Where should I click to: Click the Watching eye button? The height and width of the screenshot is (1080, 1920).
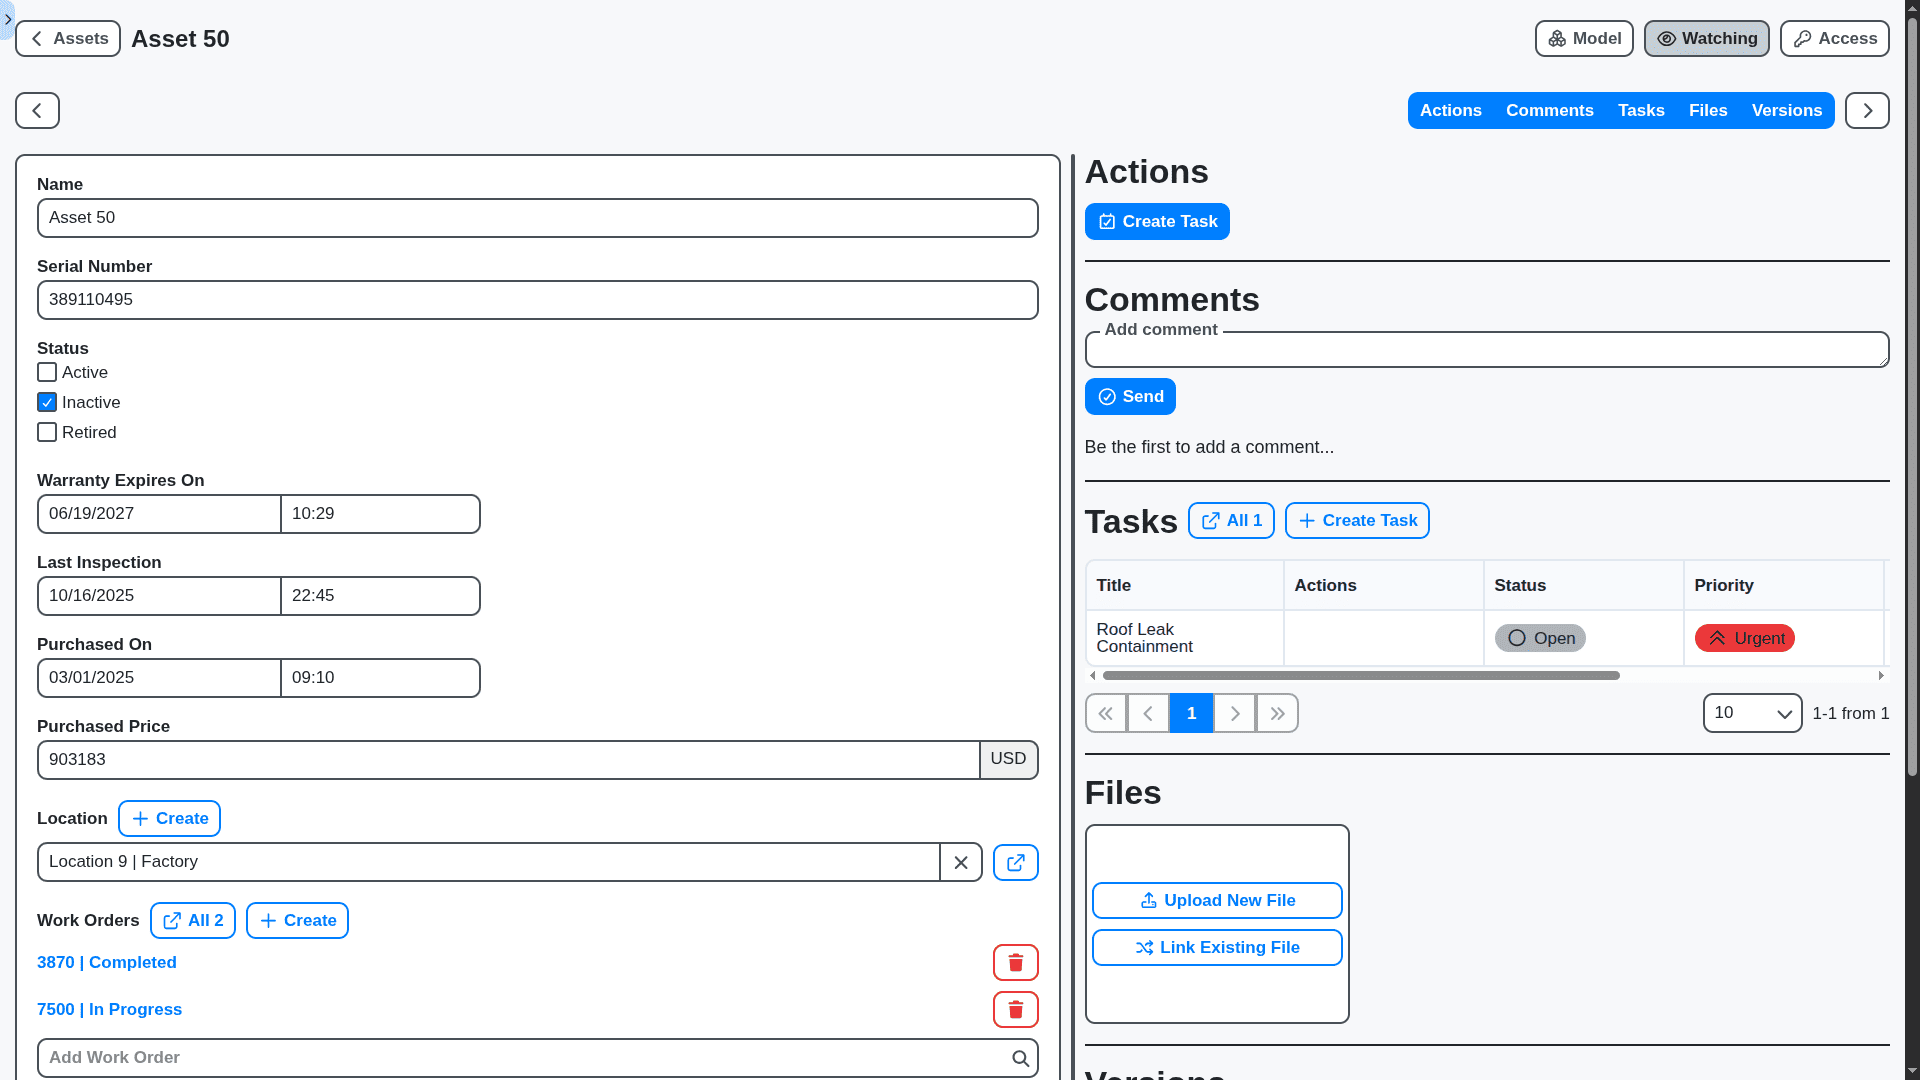(x=1706, y=38)
